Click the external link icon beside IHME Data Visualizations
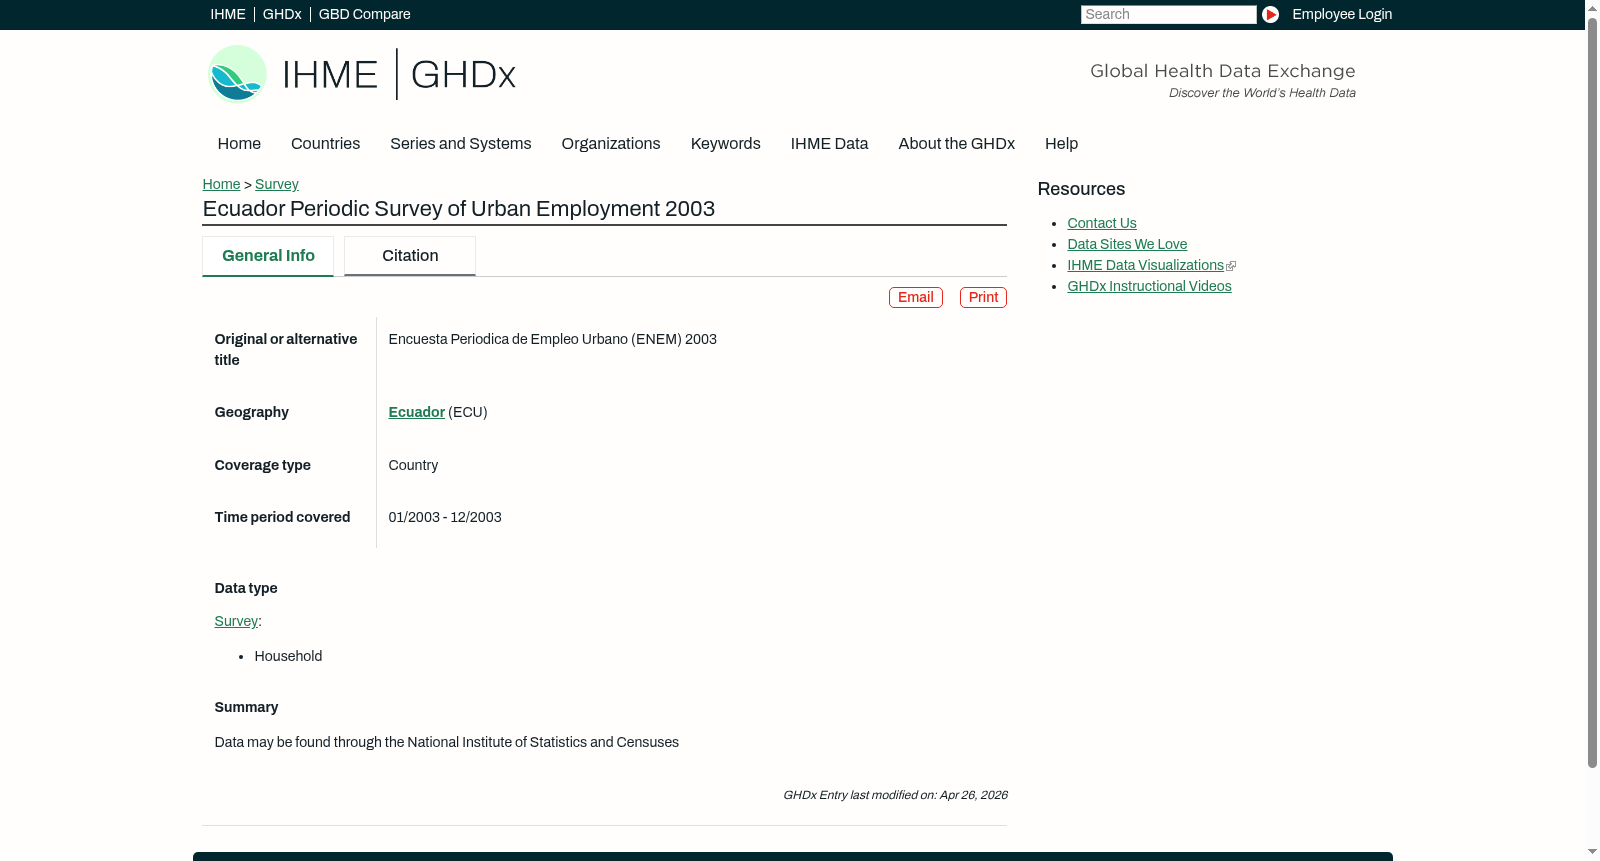Image resolution: width=1600 pixels, height=861 pixels. [x=1231, y=266]
